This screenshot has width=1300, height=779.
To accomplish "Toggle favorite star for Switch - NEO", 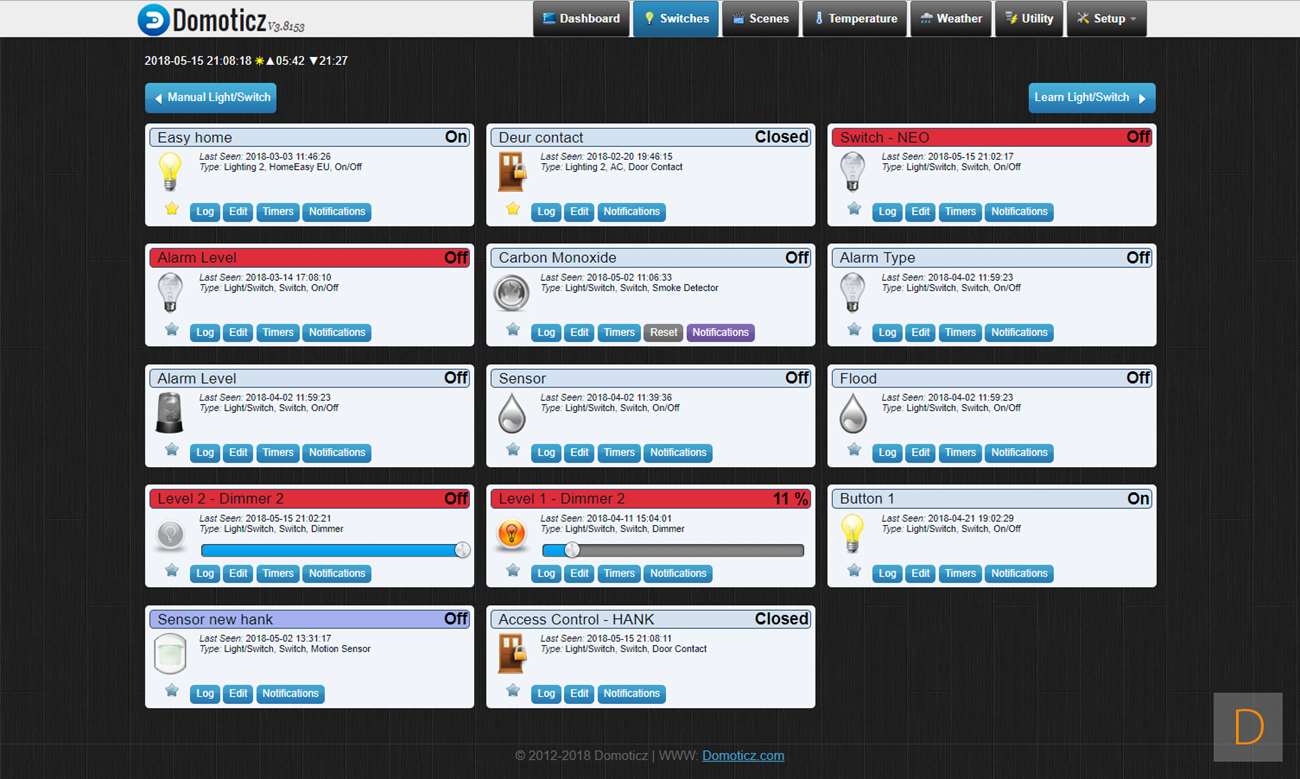I will coord(854,209).
